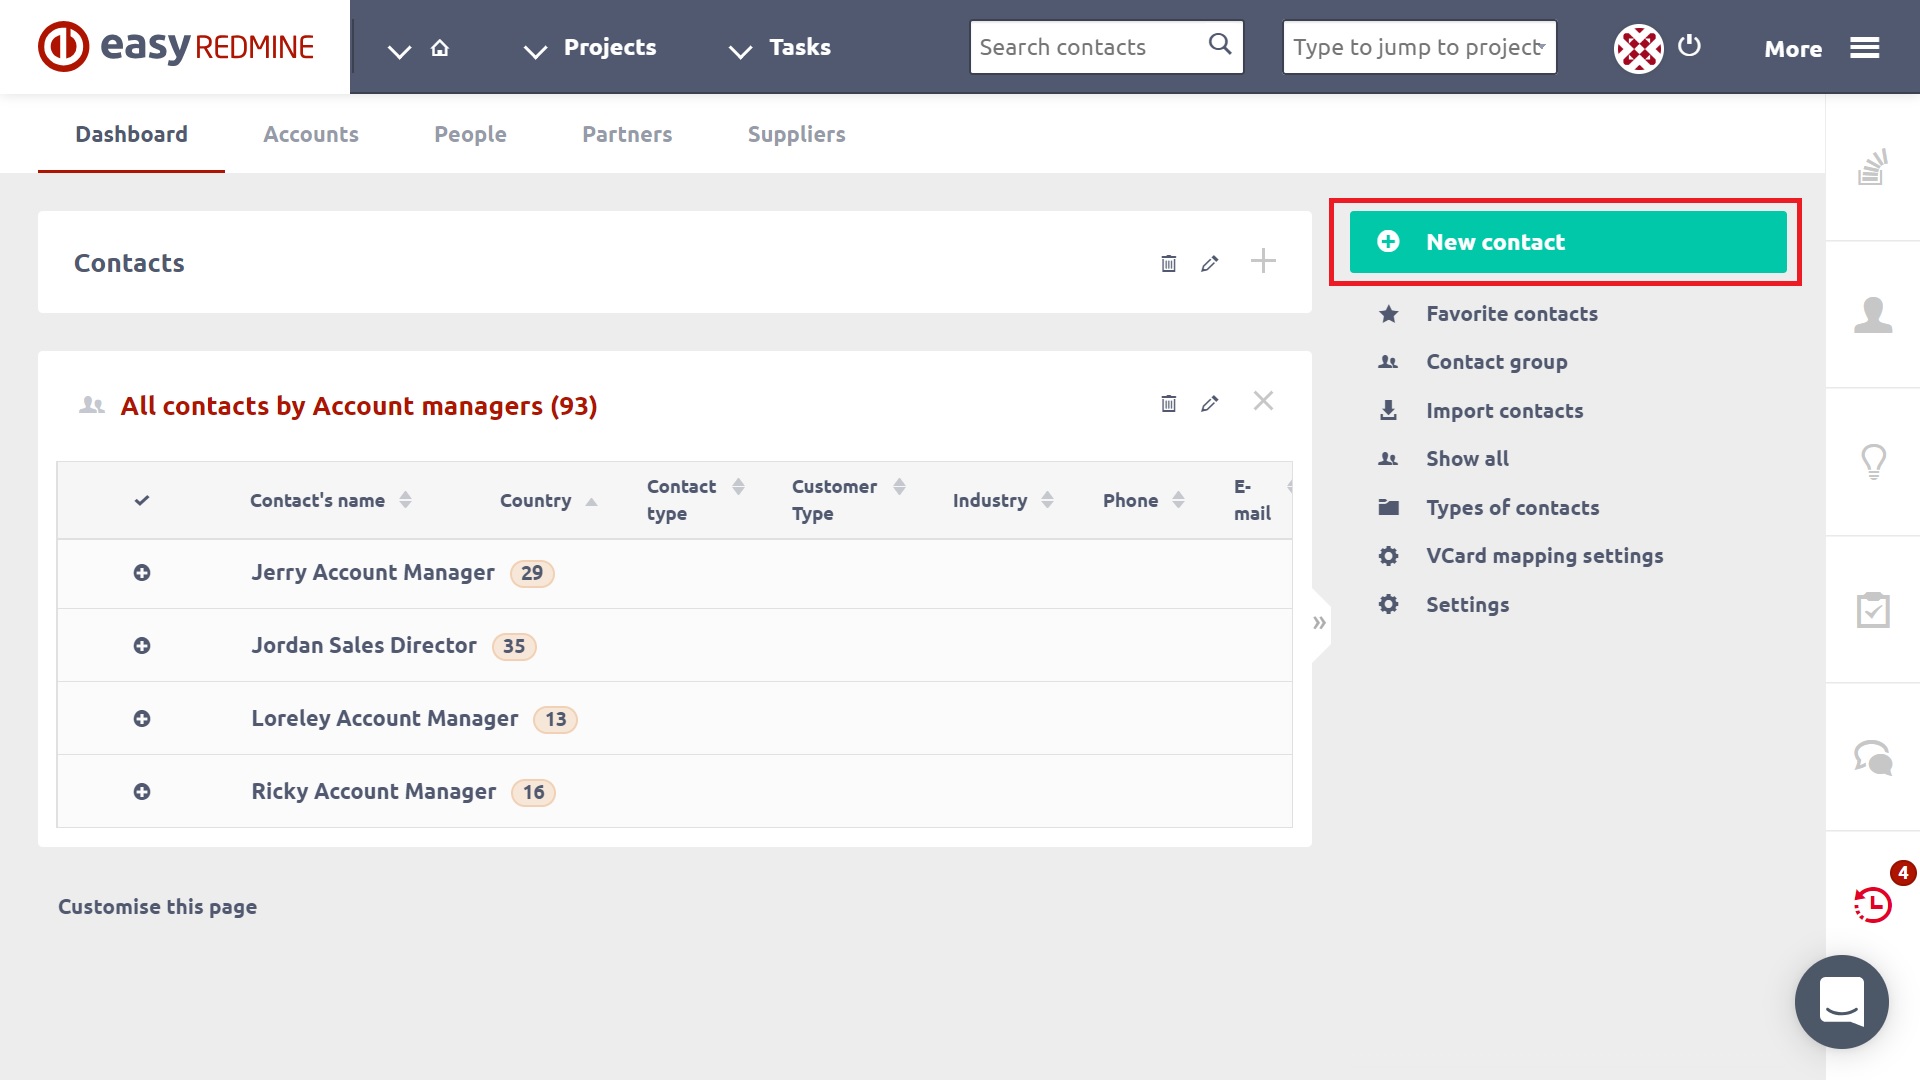
Task: Click the power logout icon
Action: click(1689, 46)
